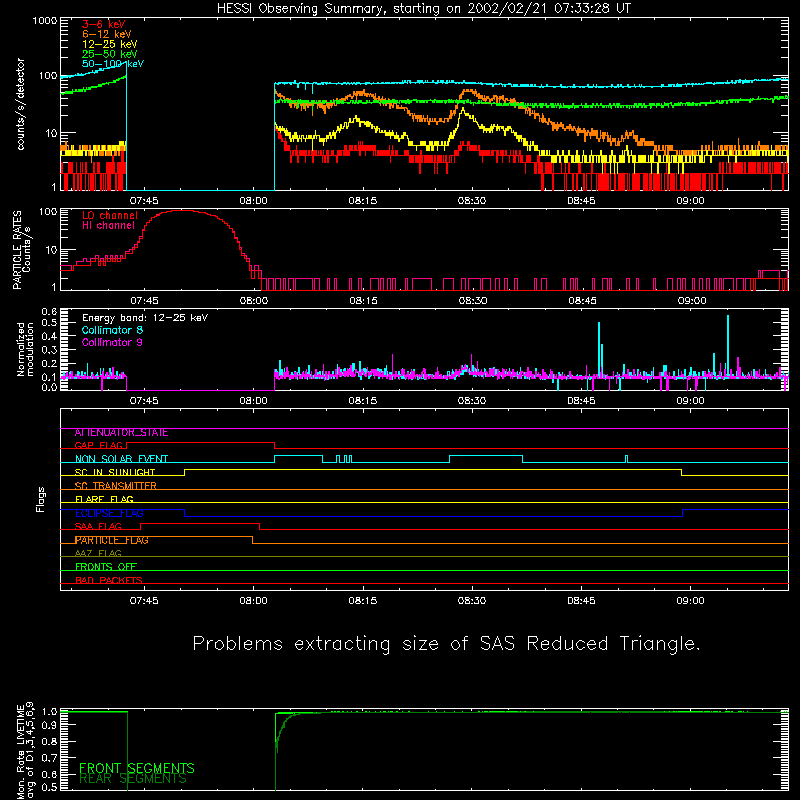Click the SC_TRANSMITTER flag label
The width and height of the screenshot is (800, 800).
click(x=115, y=486)
